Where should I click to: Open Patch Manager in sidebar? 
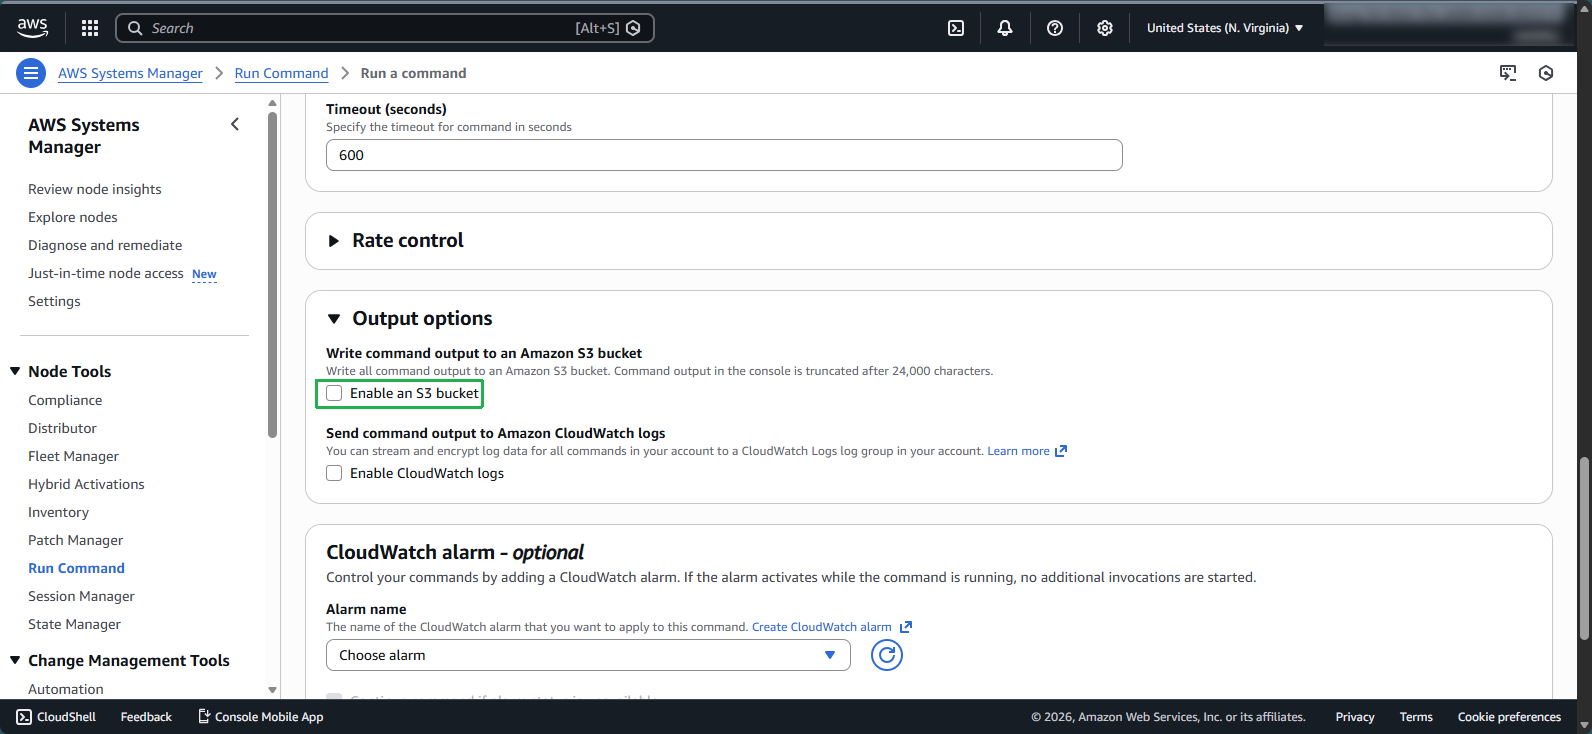coord(76,540)
